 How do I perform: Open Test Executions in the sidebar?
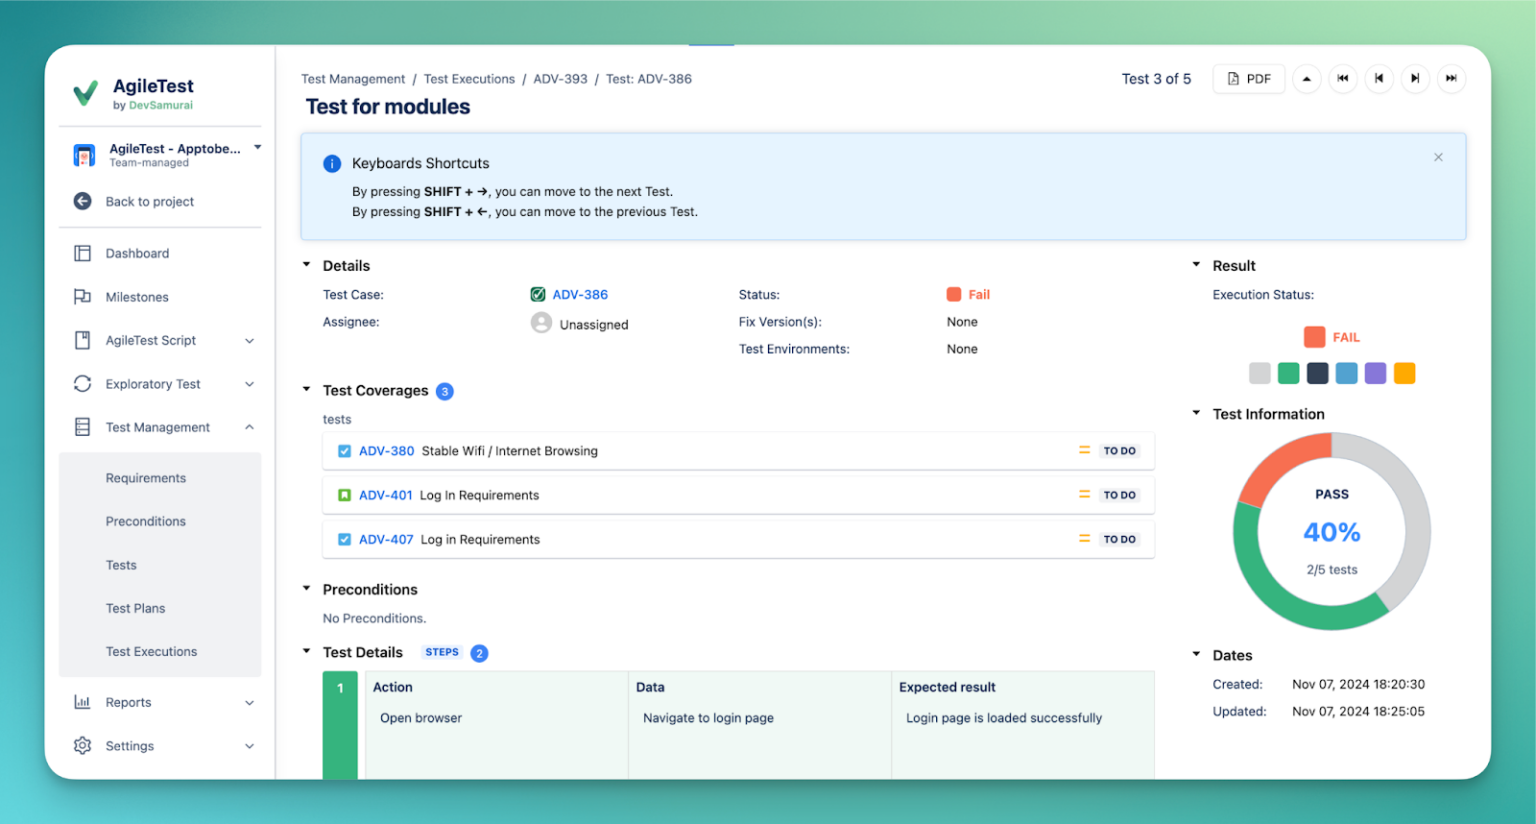[151, 651]
